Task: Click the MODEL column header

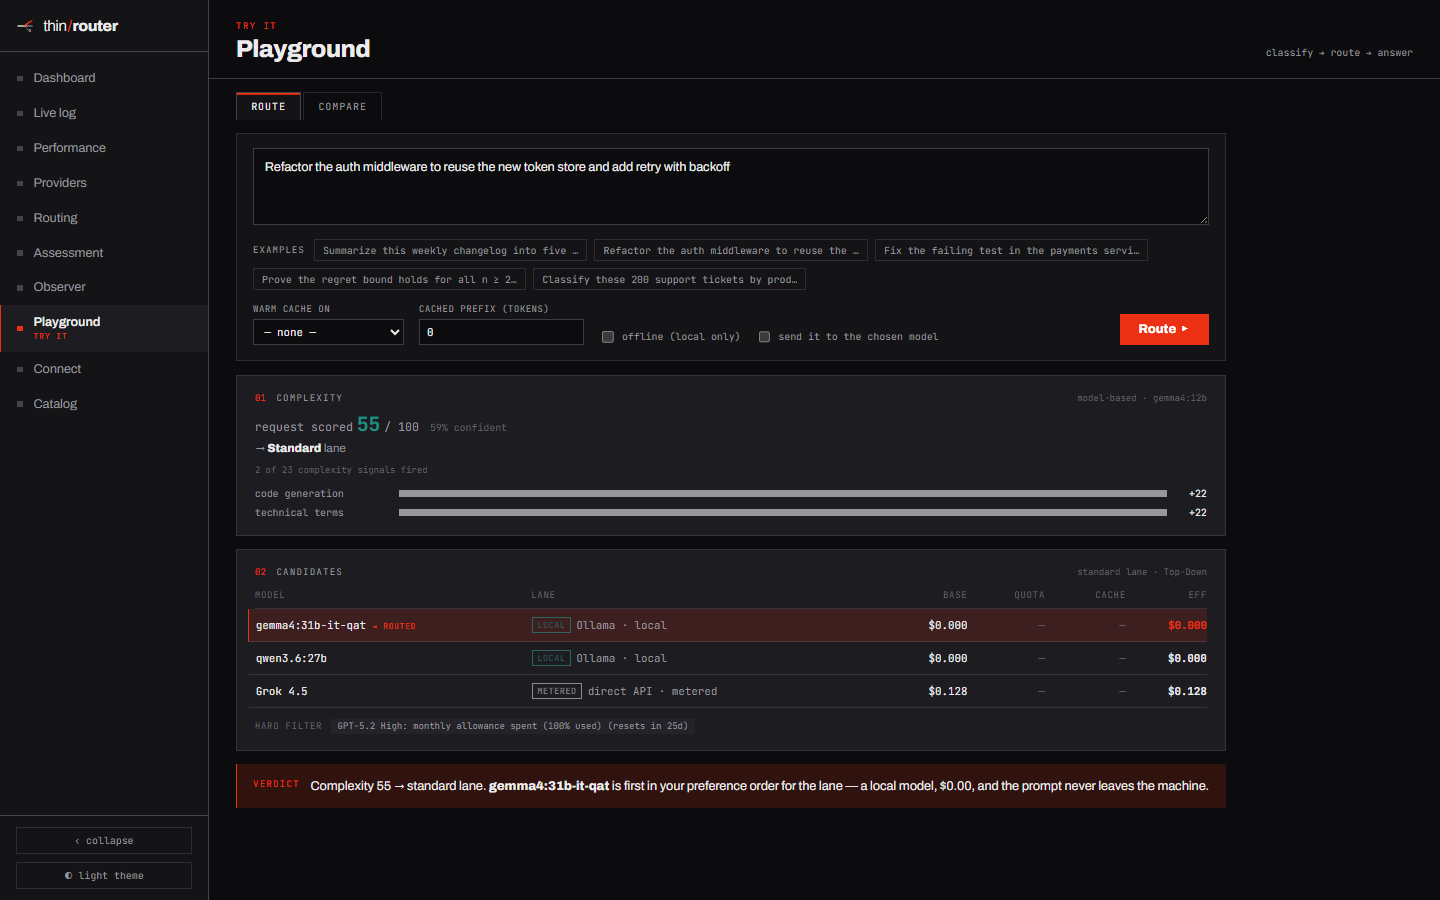Action: click(270, 595)
